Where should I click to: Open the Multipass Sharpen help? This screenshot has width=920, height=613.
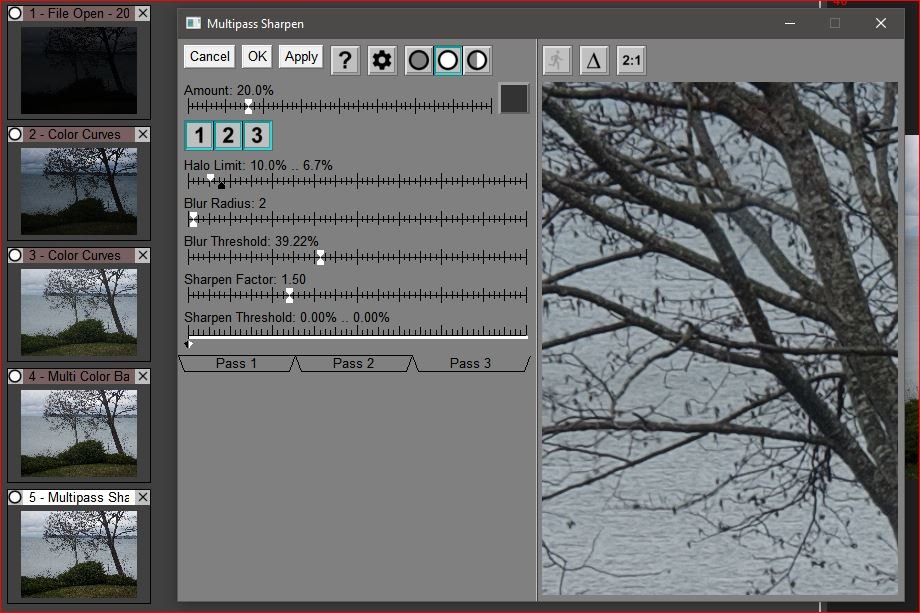tap(345, 59)
